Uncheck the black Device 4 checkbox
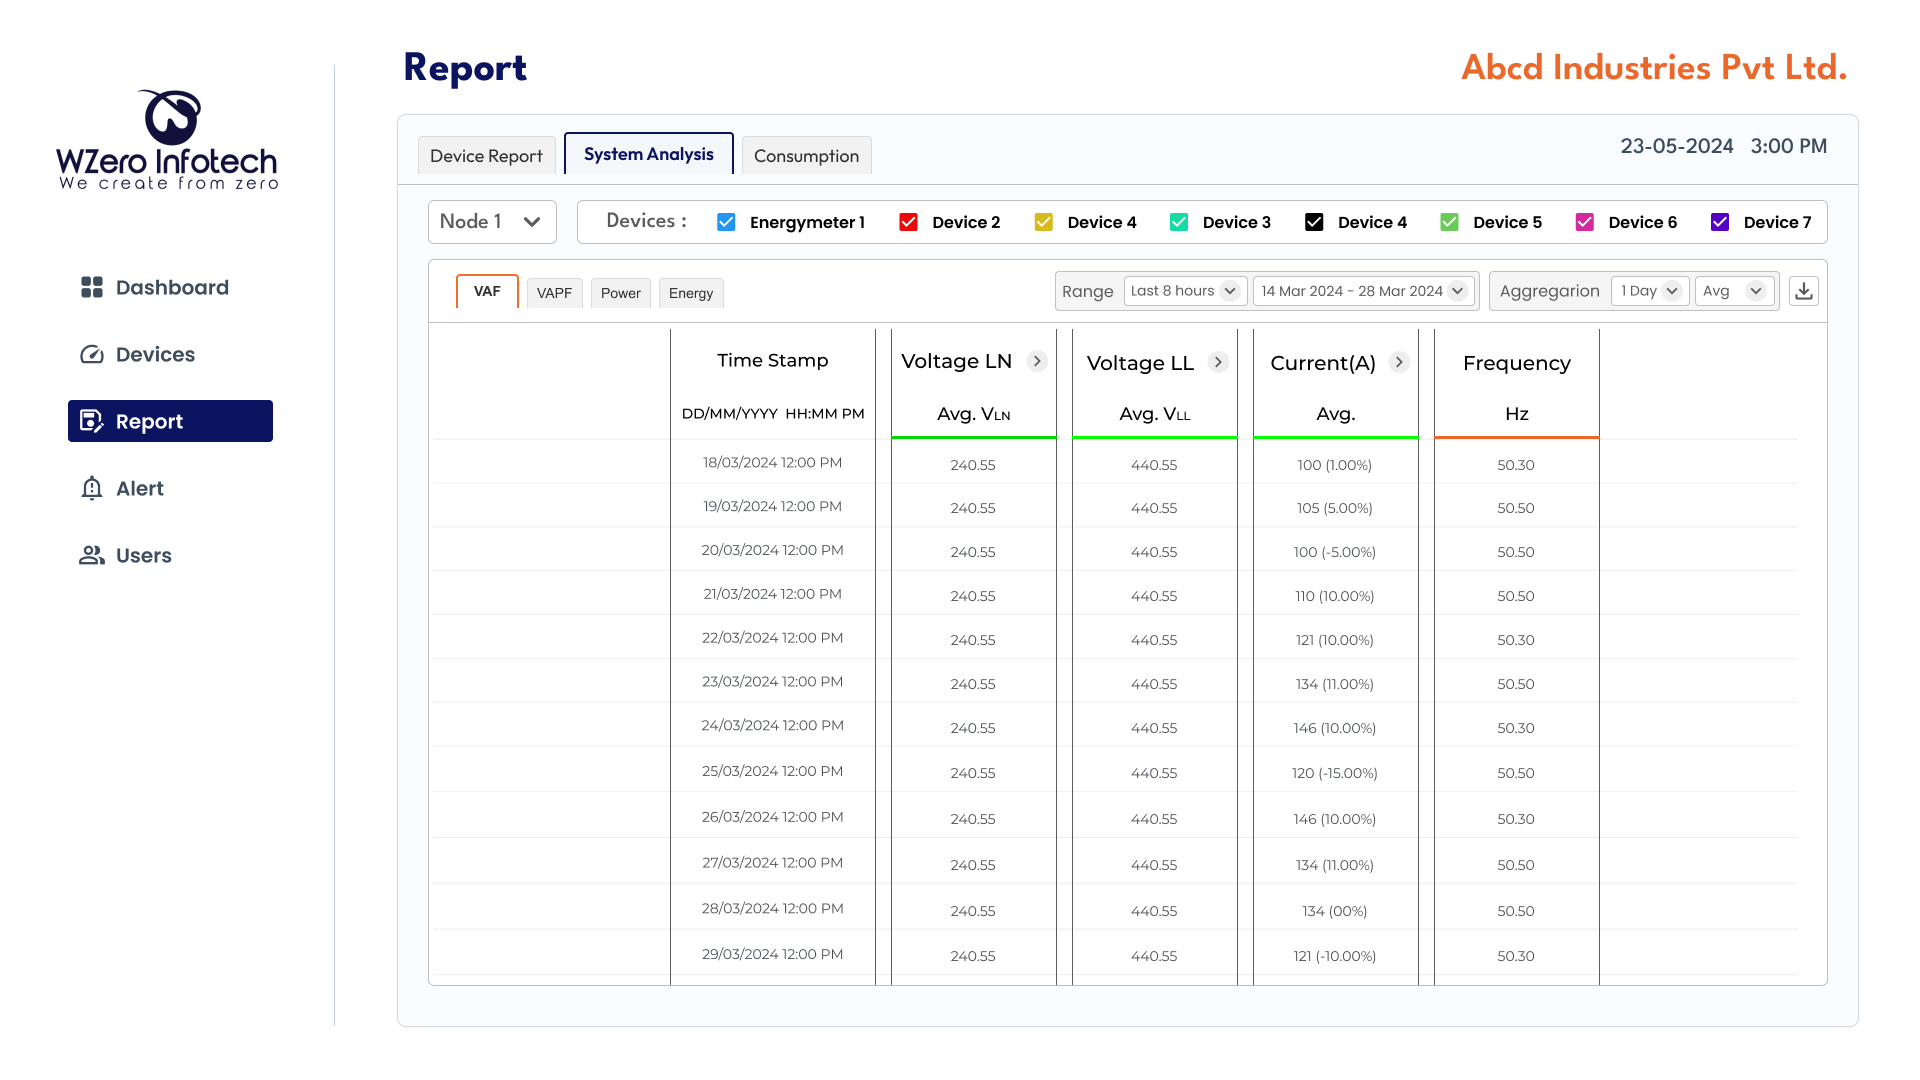The height and width of the screenshot is (1080, 1920). coord(1314,222)
